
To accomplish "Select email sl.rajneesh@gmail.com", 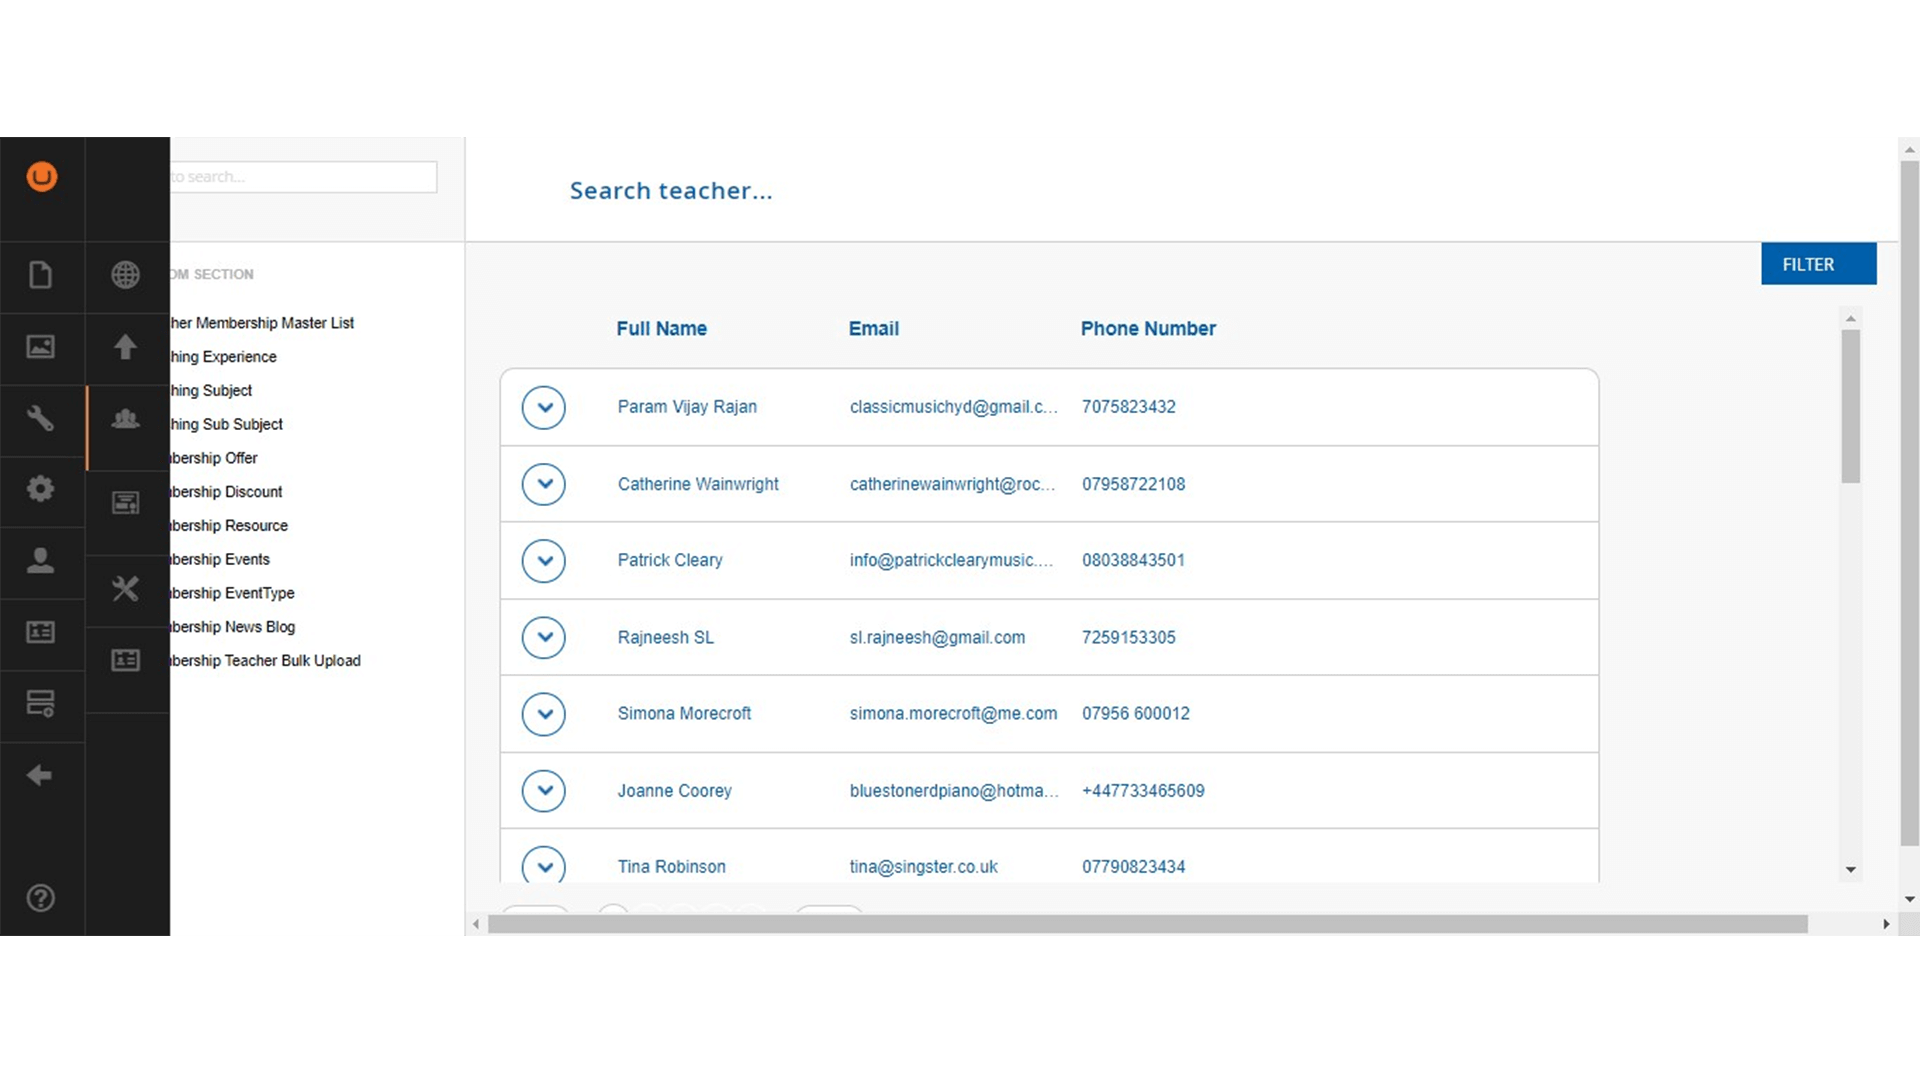I will [937, 638].
